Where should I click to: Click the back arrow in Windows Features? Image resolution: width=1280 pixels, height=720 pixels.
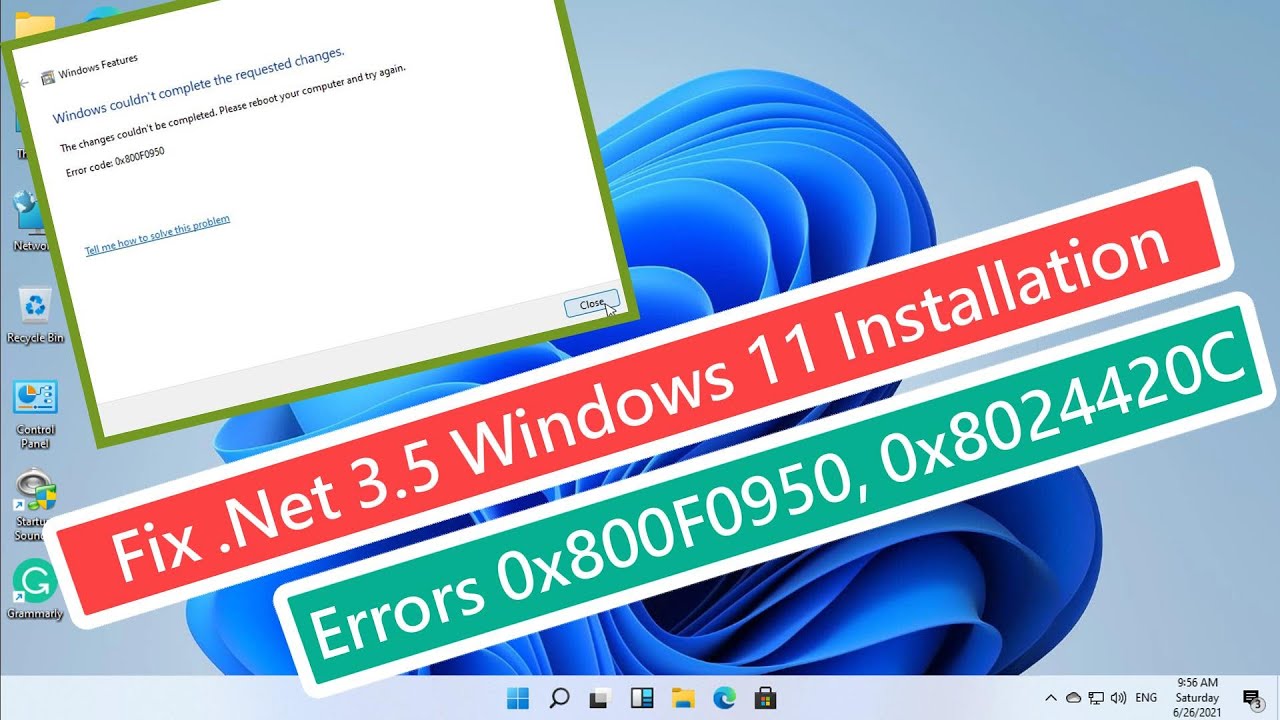(x=23, y=84)
